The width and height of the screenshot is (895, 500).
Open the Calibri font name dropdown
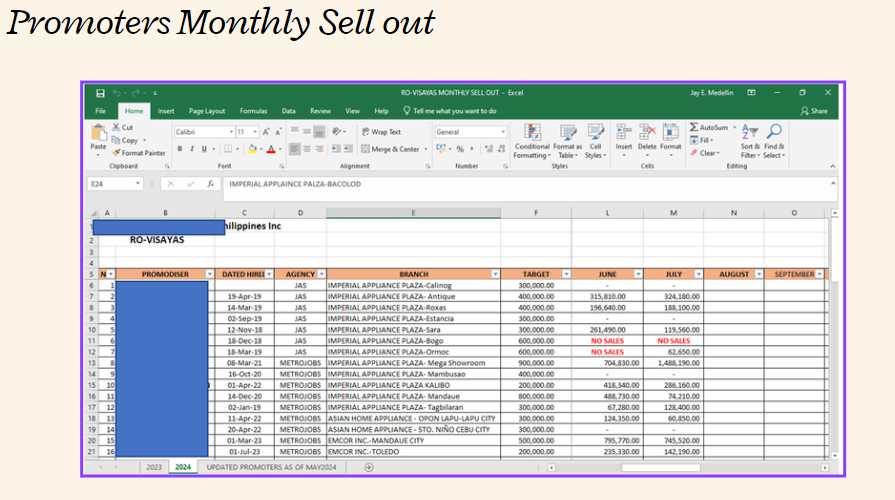coord(231,132)
